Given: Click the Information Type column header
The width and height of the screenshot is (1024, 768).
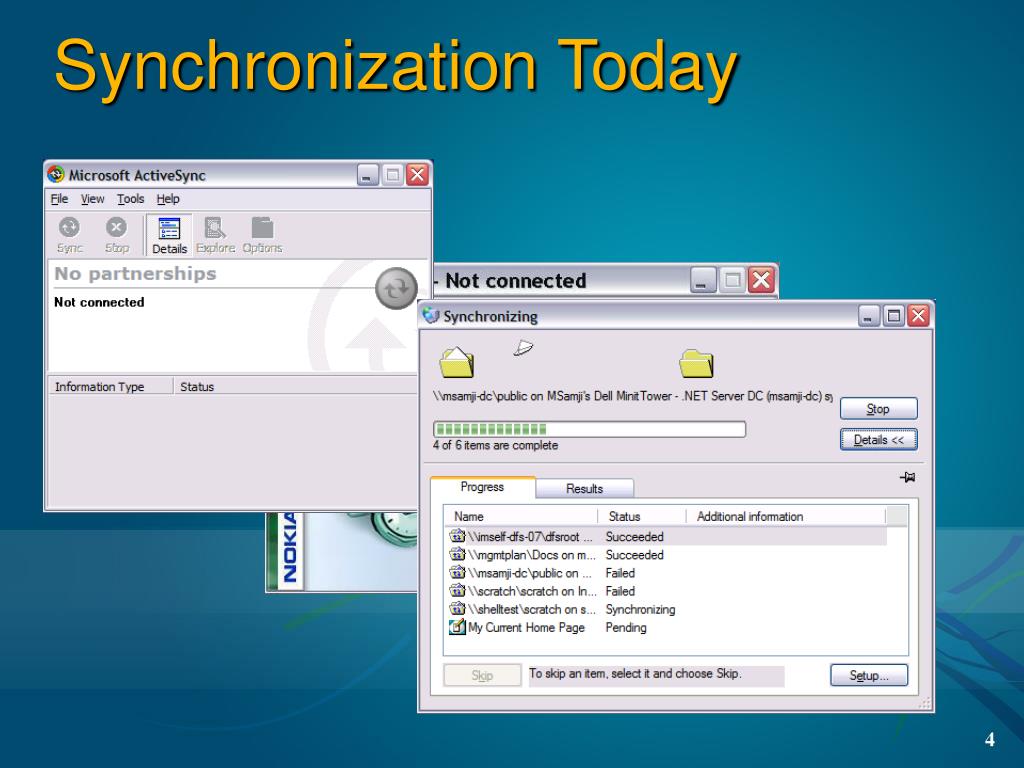Looking at the screenshot, I should 111,387.
